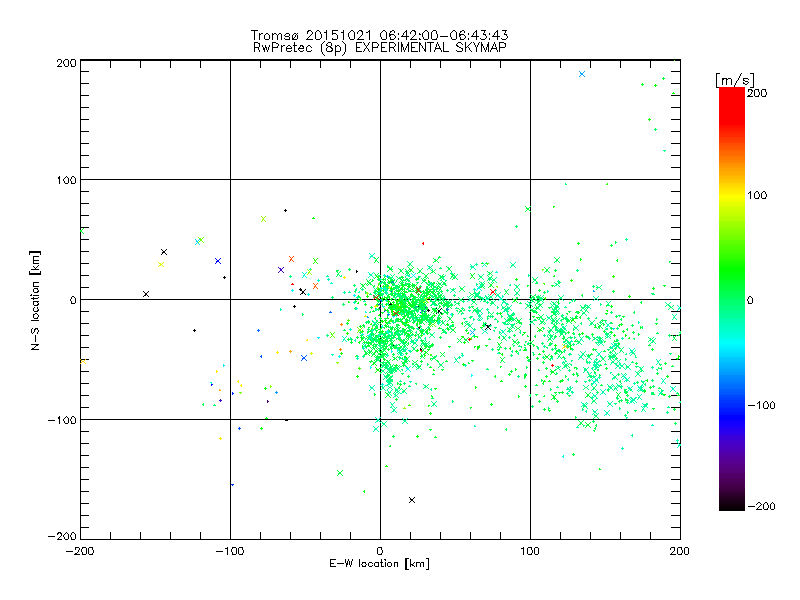Click the x-axis '0' tick label
This screenshot has width=800, height=600.
380,551
